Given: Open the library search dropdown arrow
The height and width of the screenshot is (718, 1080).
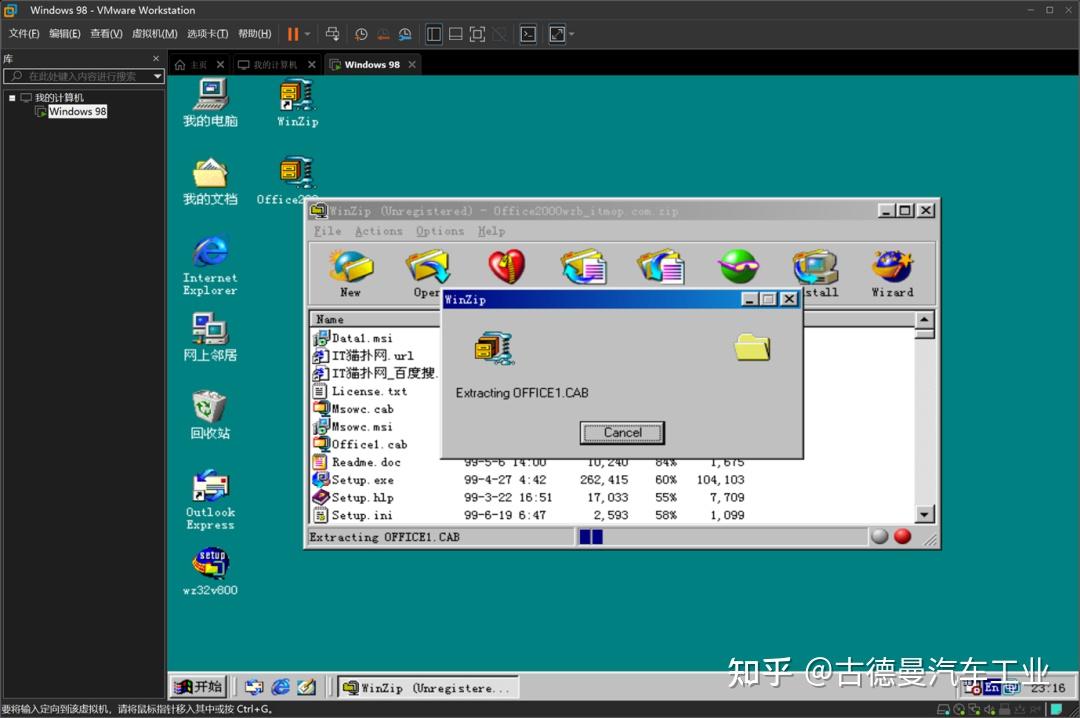Looking at the screenshot, I should coord(156,76).
